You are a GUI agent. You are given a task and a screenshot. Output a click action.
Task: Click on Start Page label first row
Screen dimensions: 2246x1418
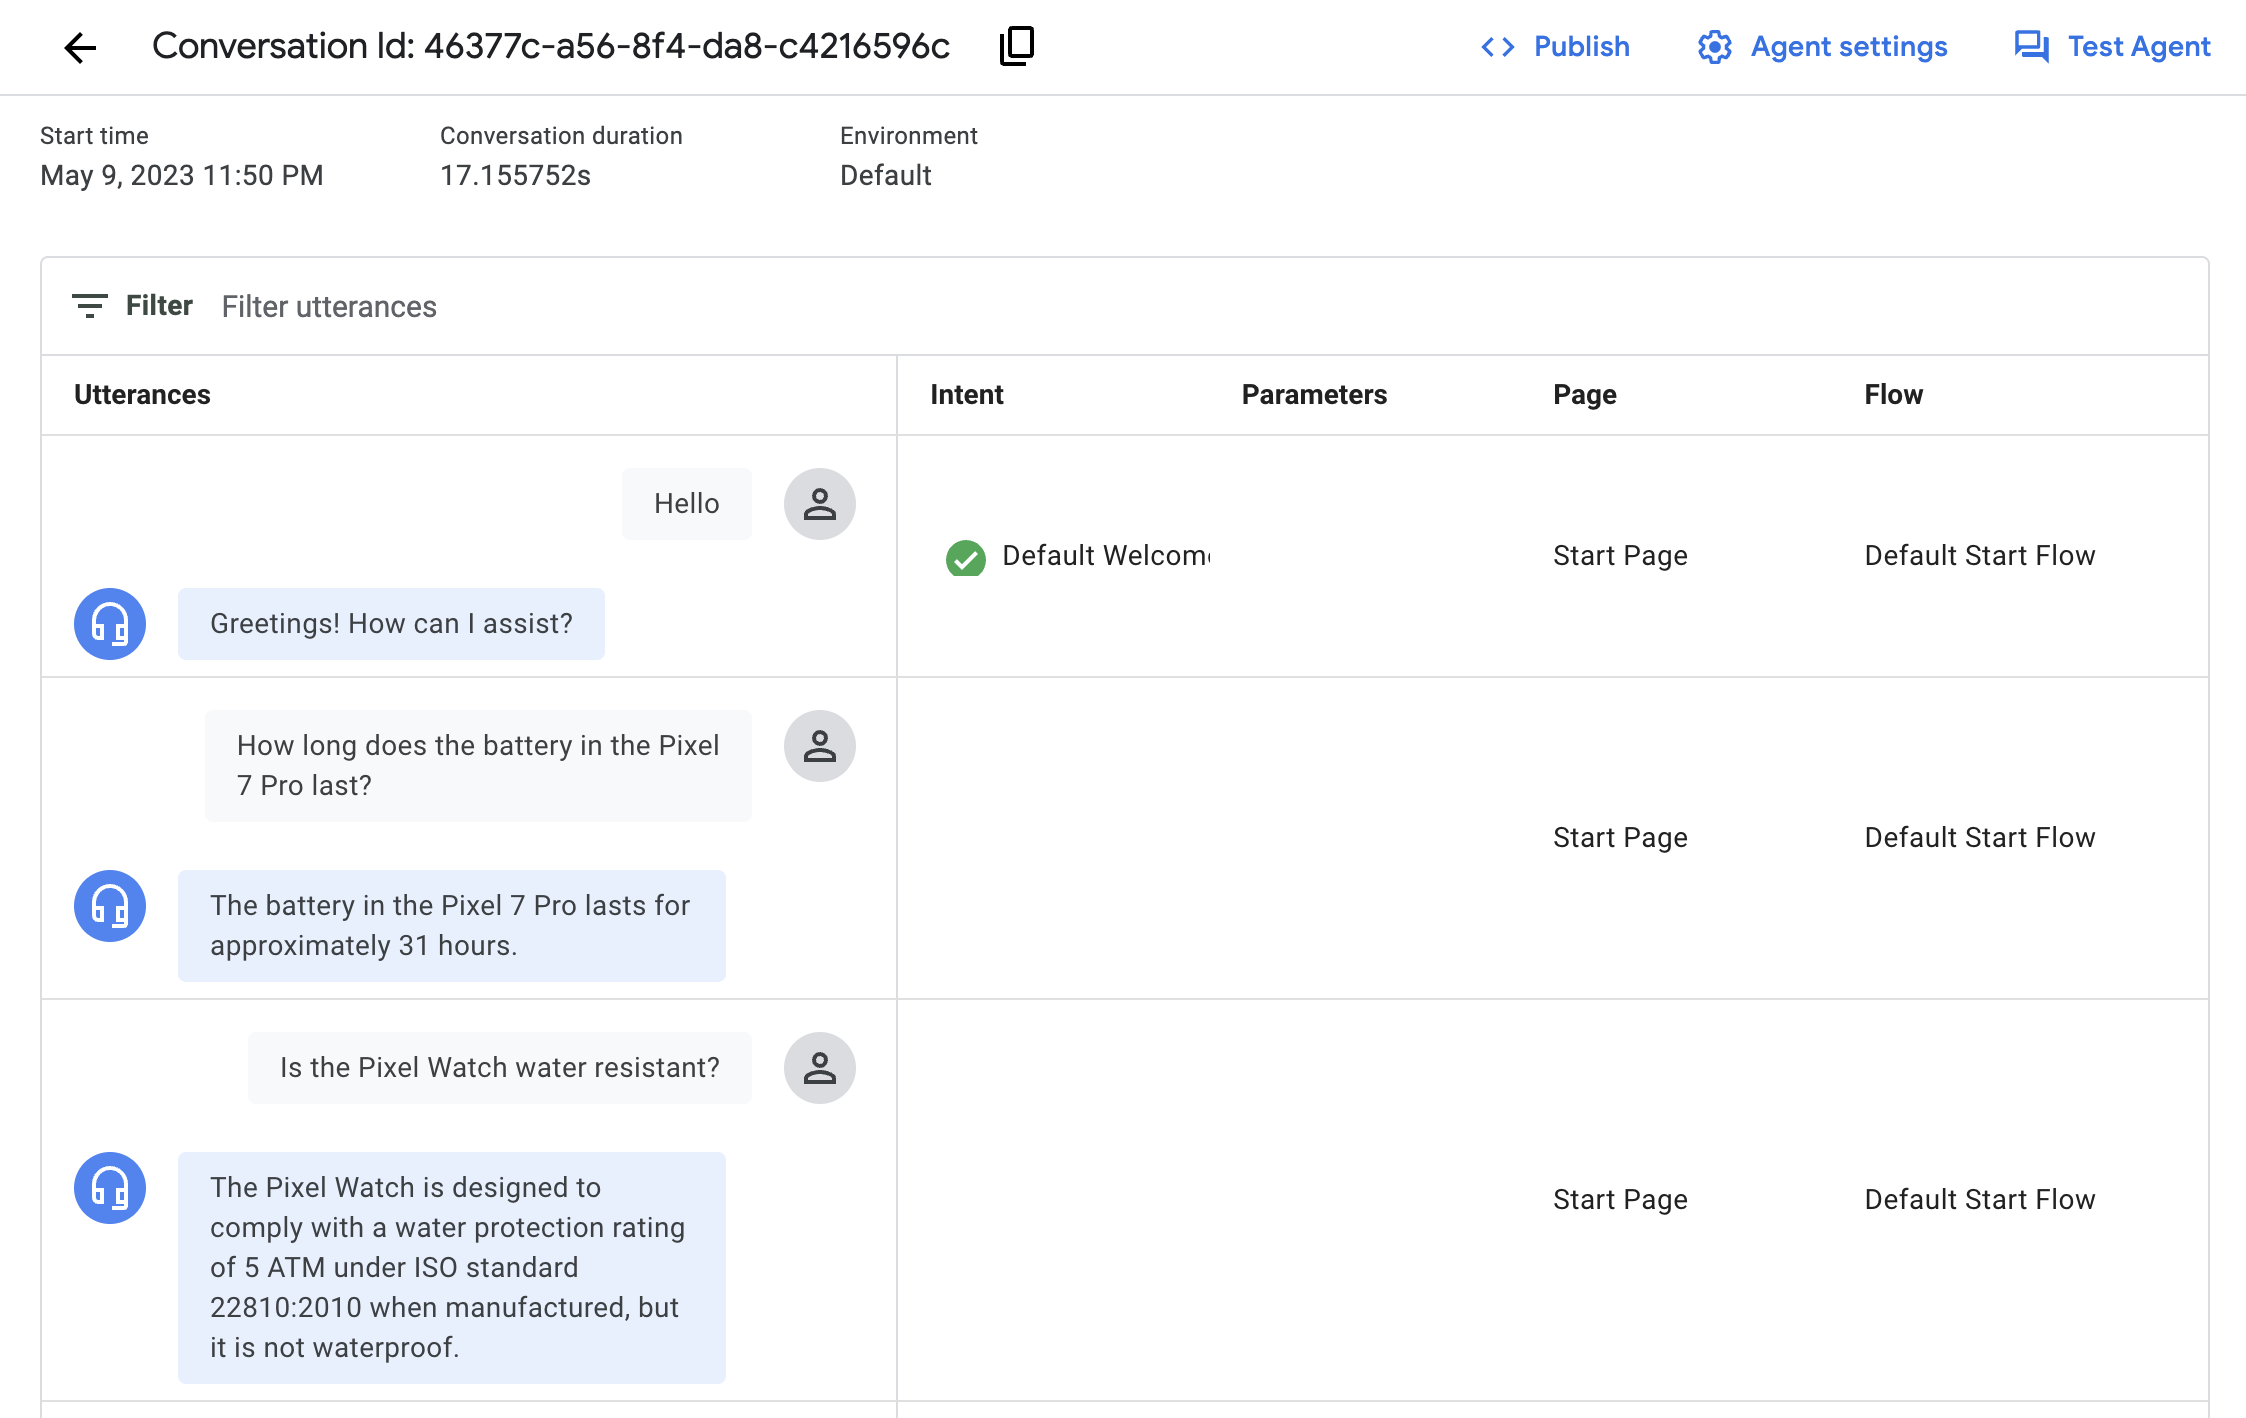pyautogui.click(x=1620, y=555)
